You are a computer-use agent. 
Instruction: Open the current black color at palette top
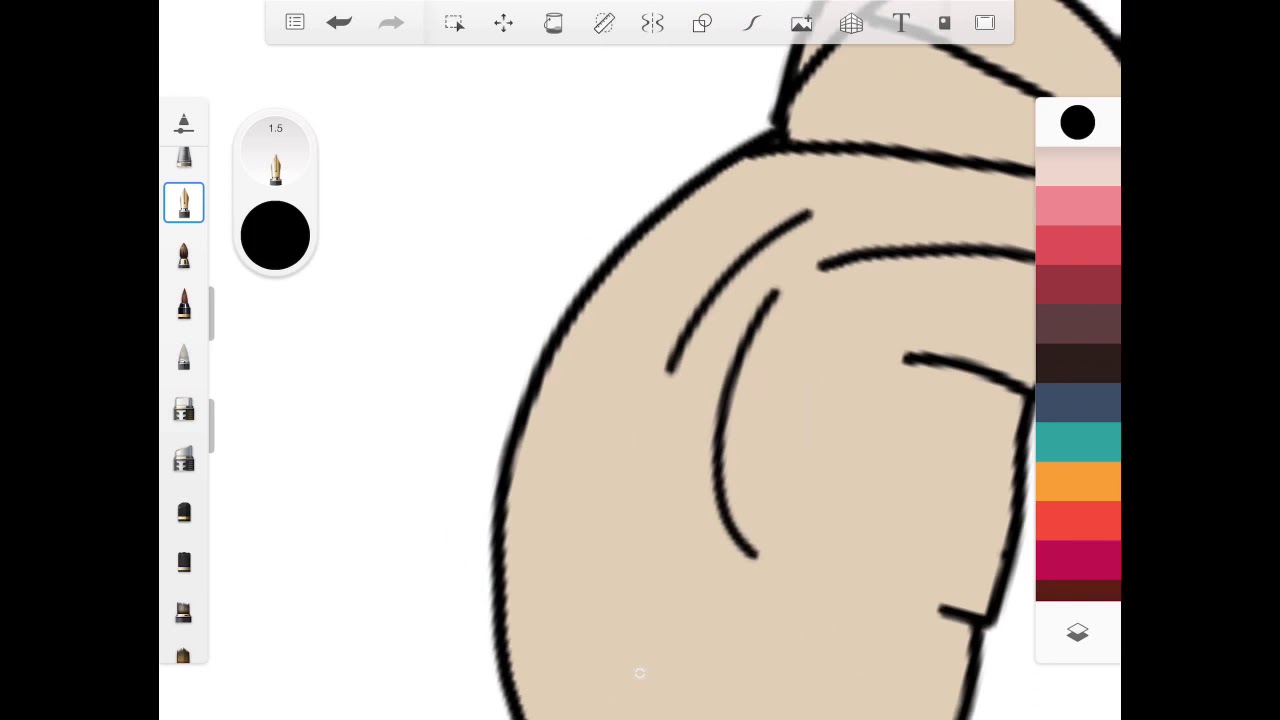tap(1078, 123)
